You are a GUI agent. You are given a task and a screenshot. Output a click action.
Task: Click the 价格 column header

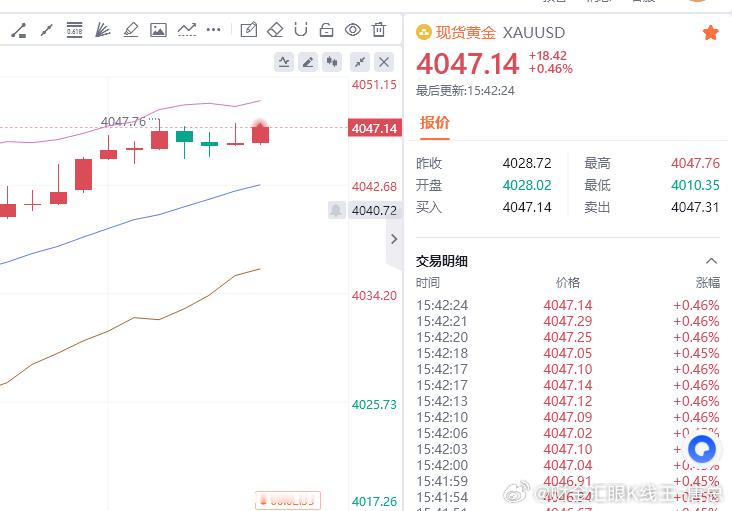point(568,282)
